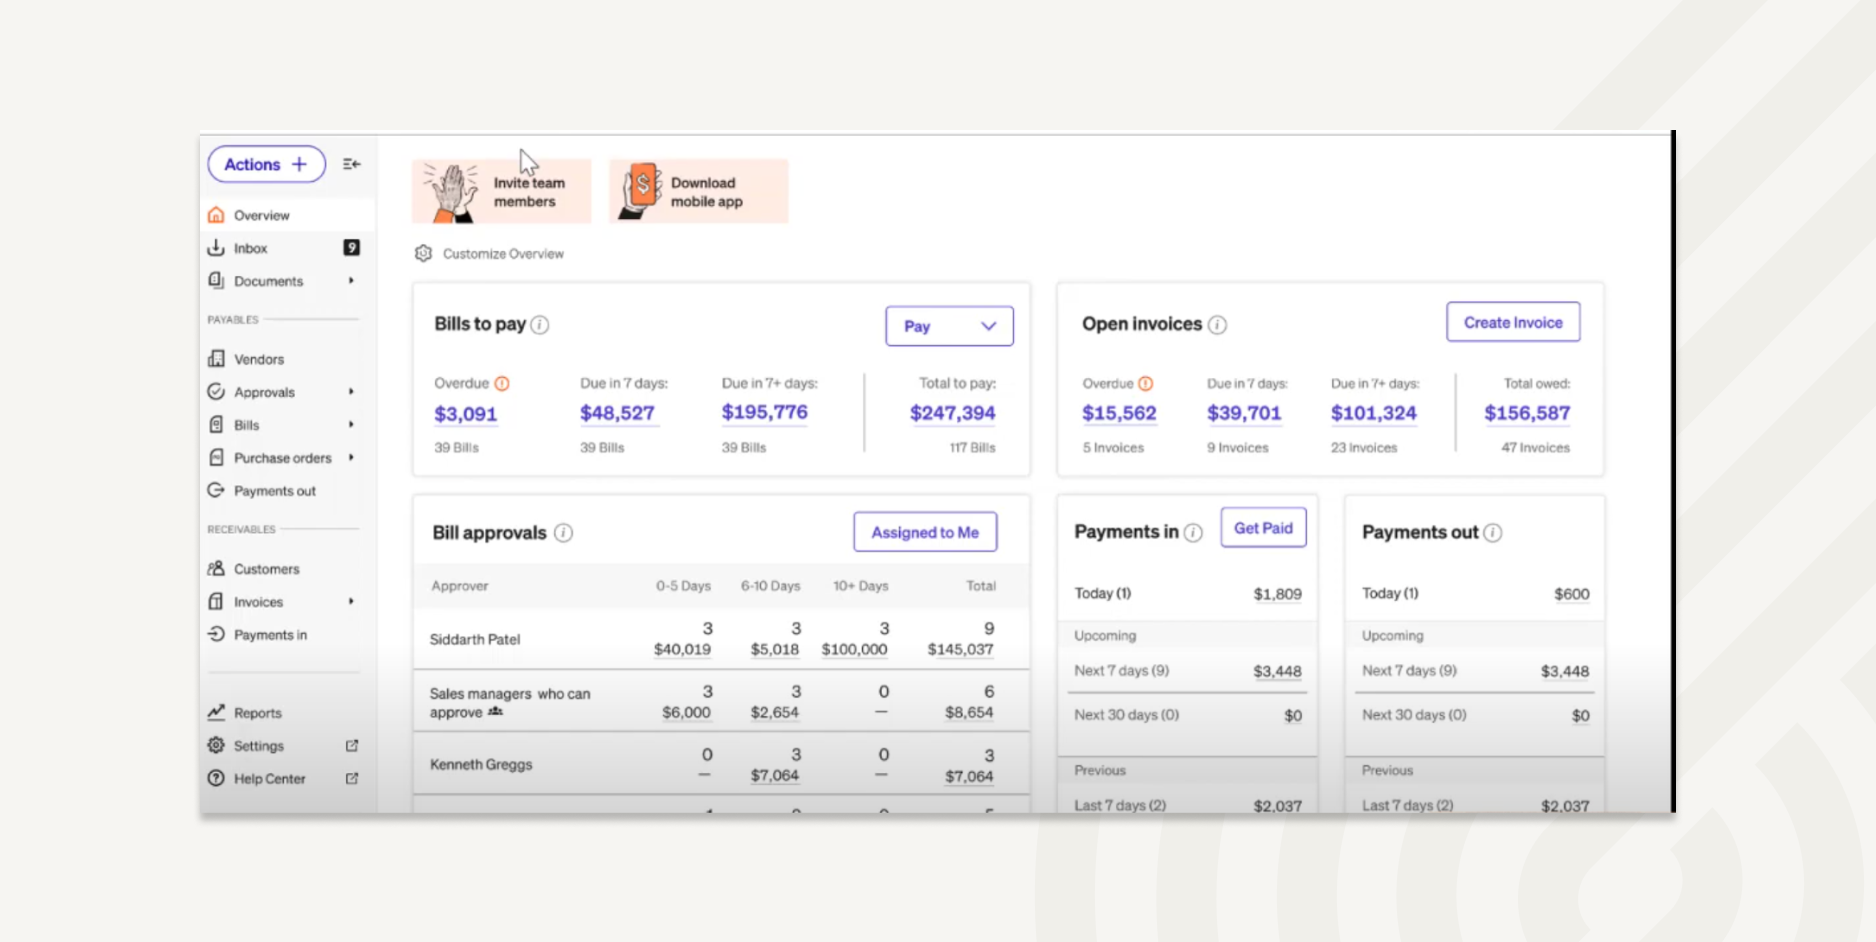This screenshot has height=942, width=1876.
Task: Click the Inbox tray icon
Action: pyautogui.click(x=216, y=247)
